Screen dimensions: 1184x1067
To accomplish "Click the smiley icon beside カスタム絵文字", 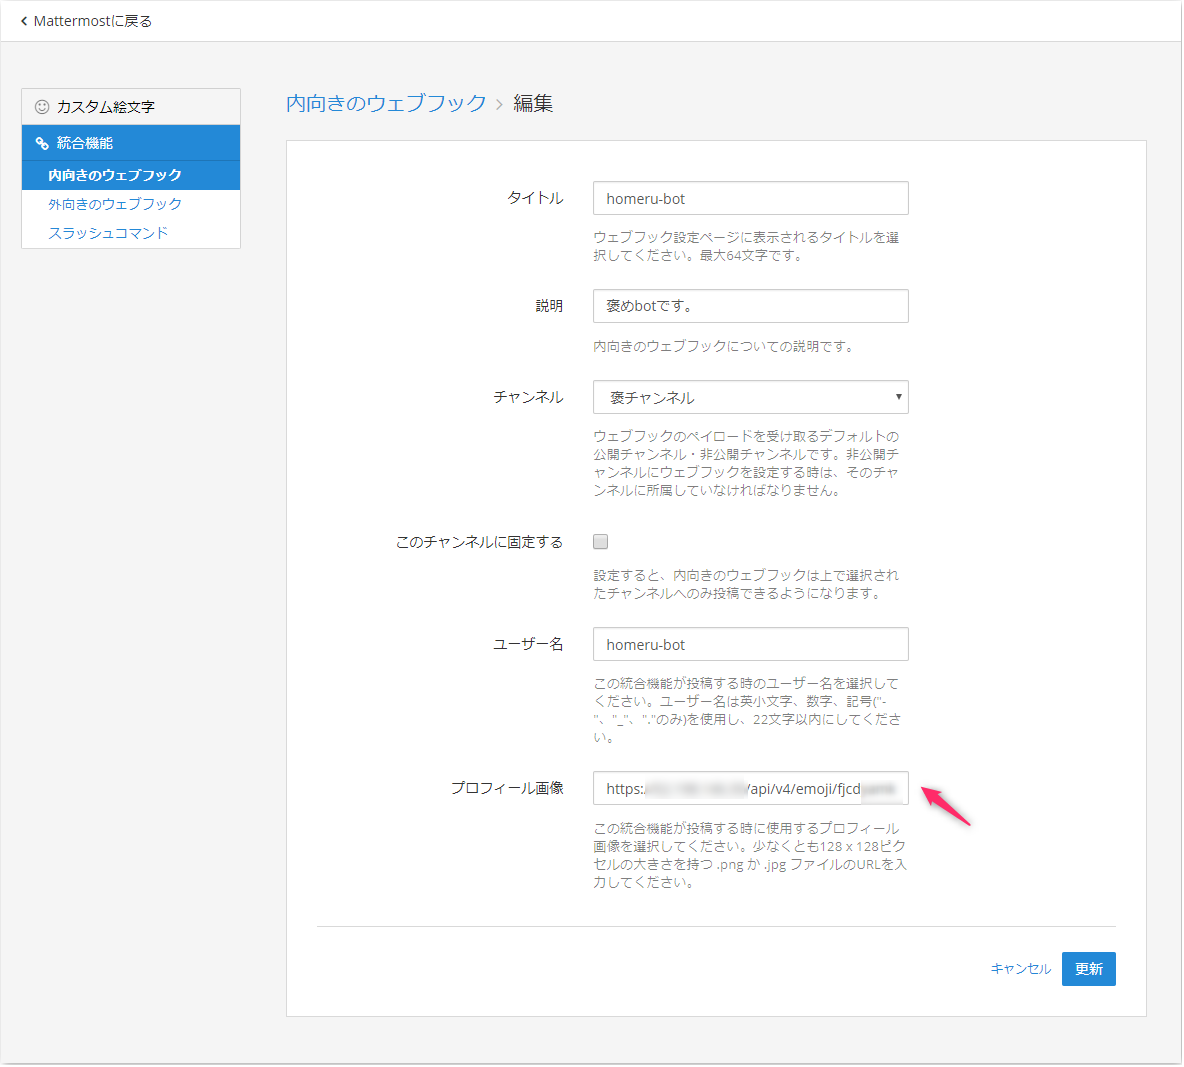I will pyautogui.click(x=40, y=106).
